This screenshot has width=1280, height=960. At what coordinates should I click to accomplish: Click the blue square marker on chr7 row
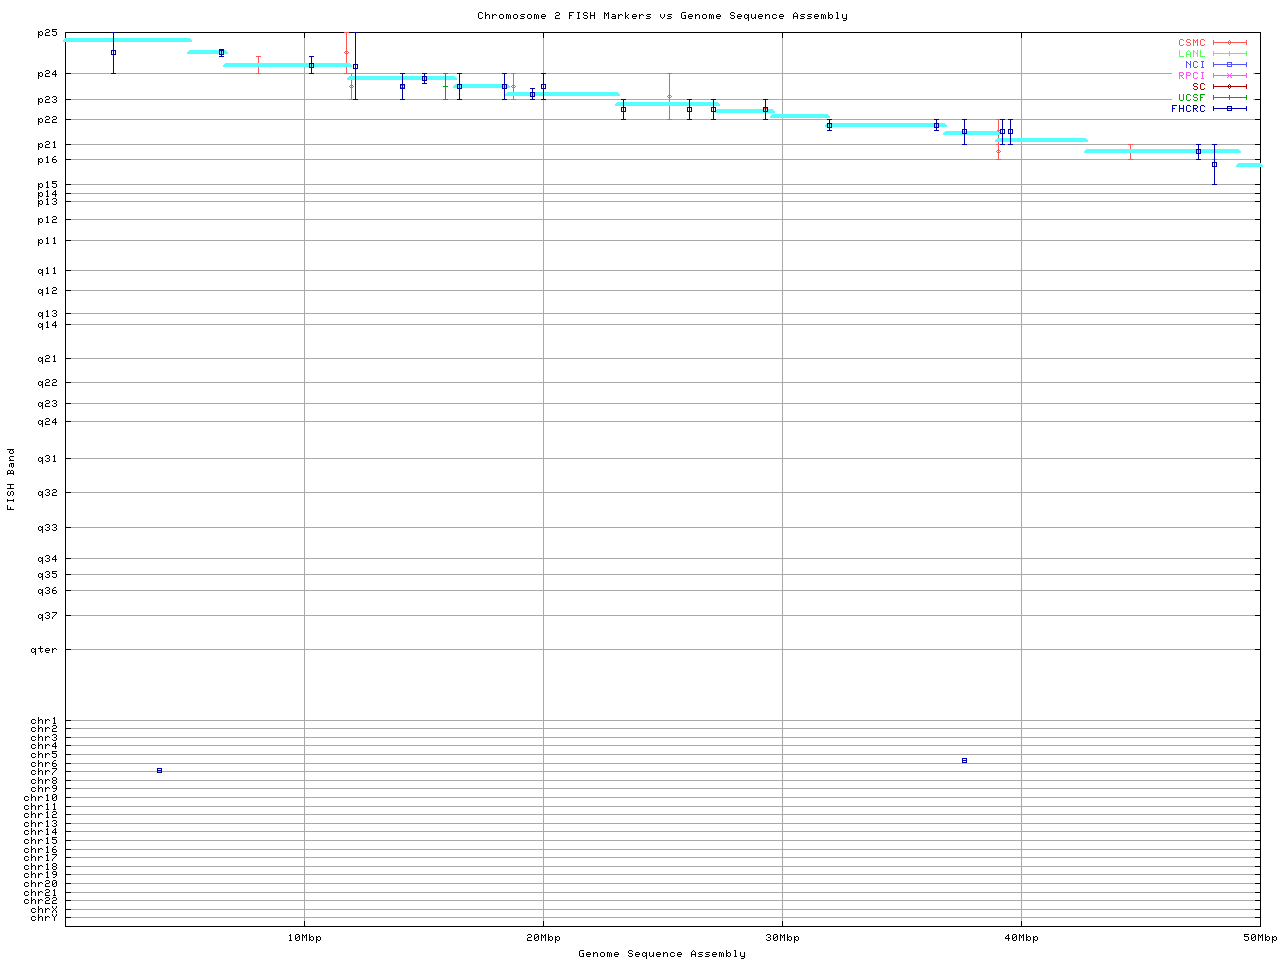(x=159, y=771)
